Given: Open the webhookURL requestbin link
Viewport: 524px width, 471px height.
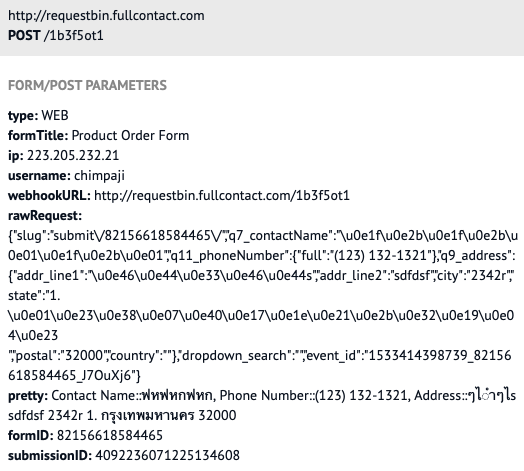Looking at the screenshot, I should click(x=222, y=196).
